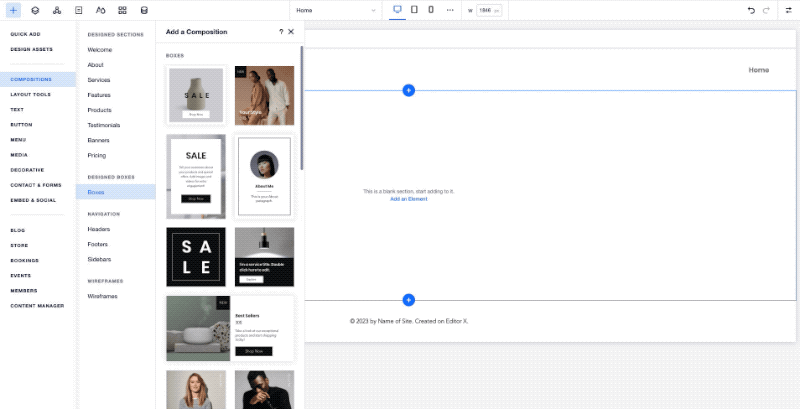The width and height of the screenshot is (800, 409).
Task: Open the Content Manager database icon
Action: 144,10
